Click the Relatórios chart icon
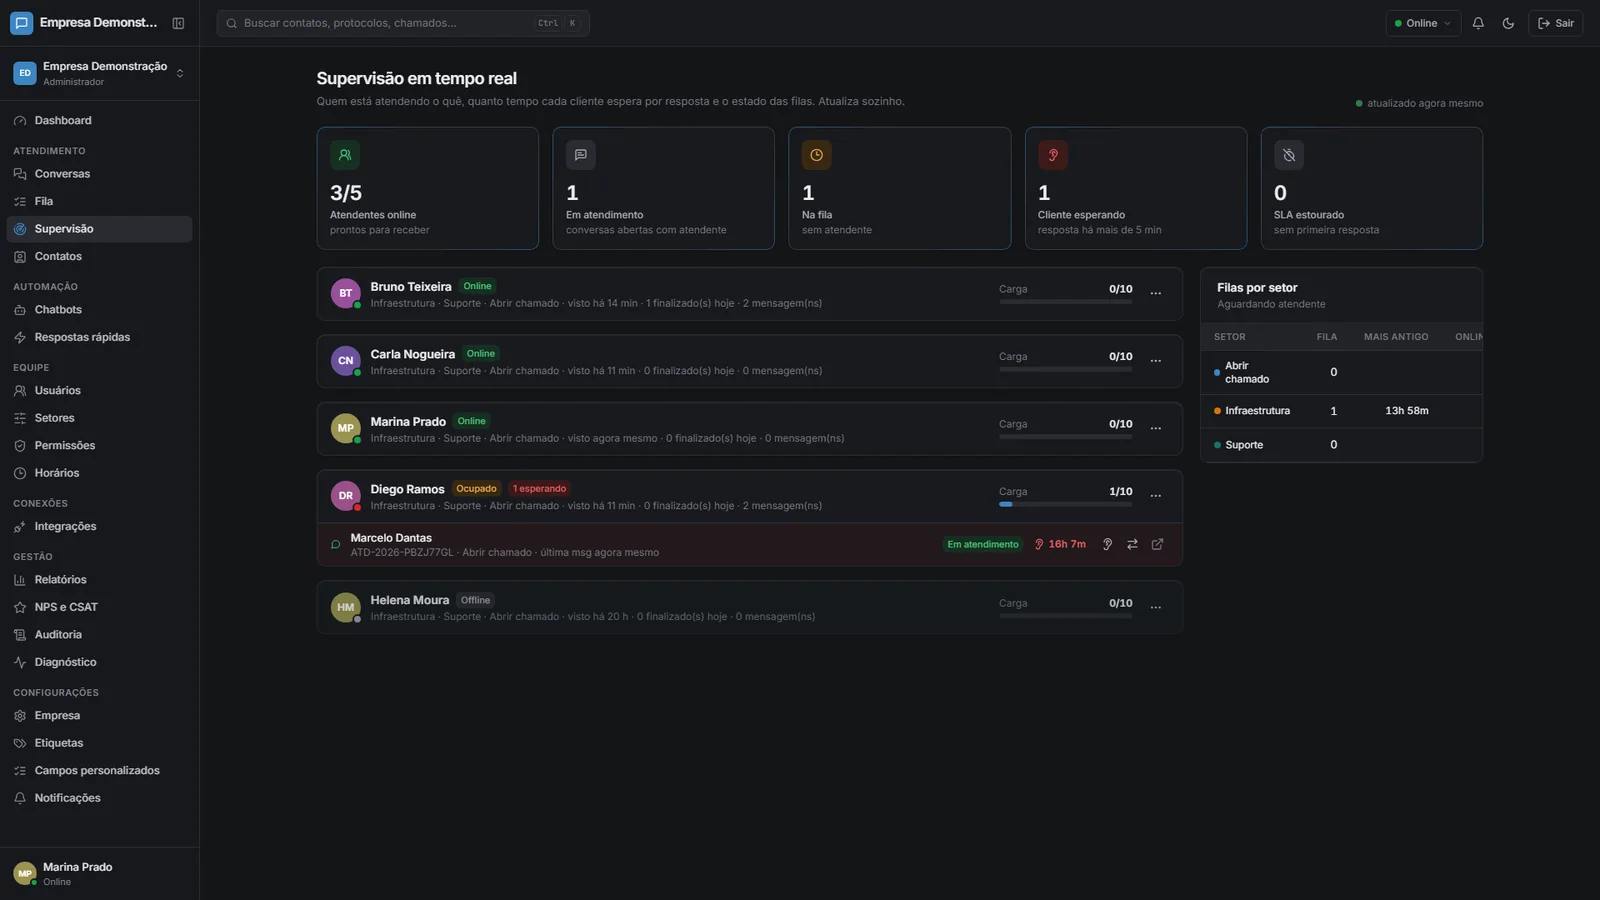The image size is (1600, 900). pyautogui.click(x=20, y=580)
